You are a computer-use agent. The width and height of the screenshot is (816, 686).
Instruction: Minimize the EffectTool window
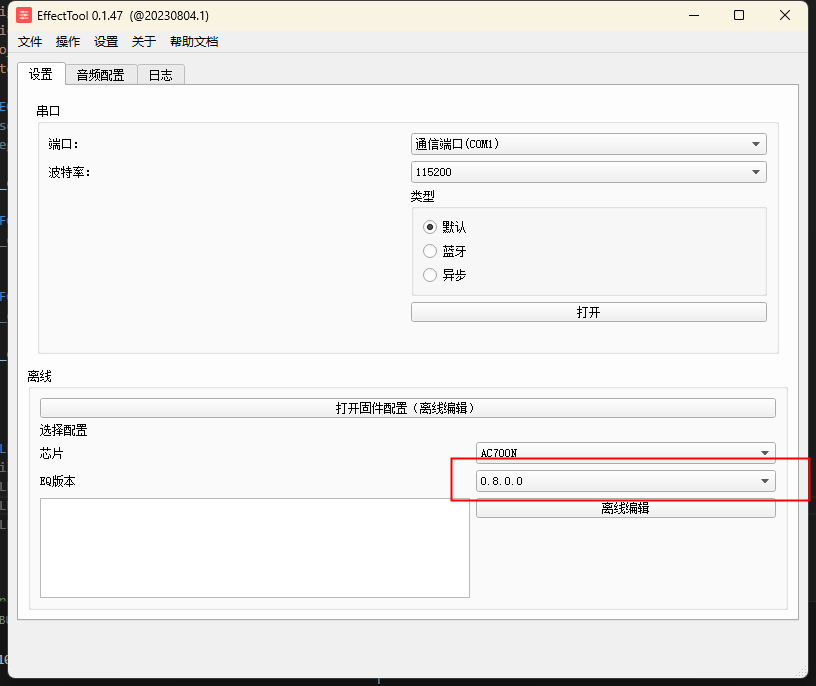click(694, 16)
